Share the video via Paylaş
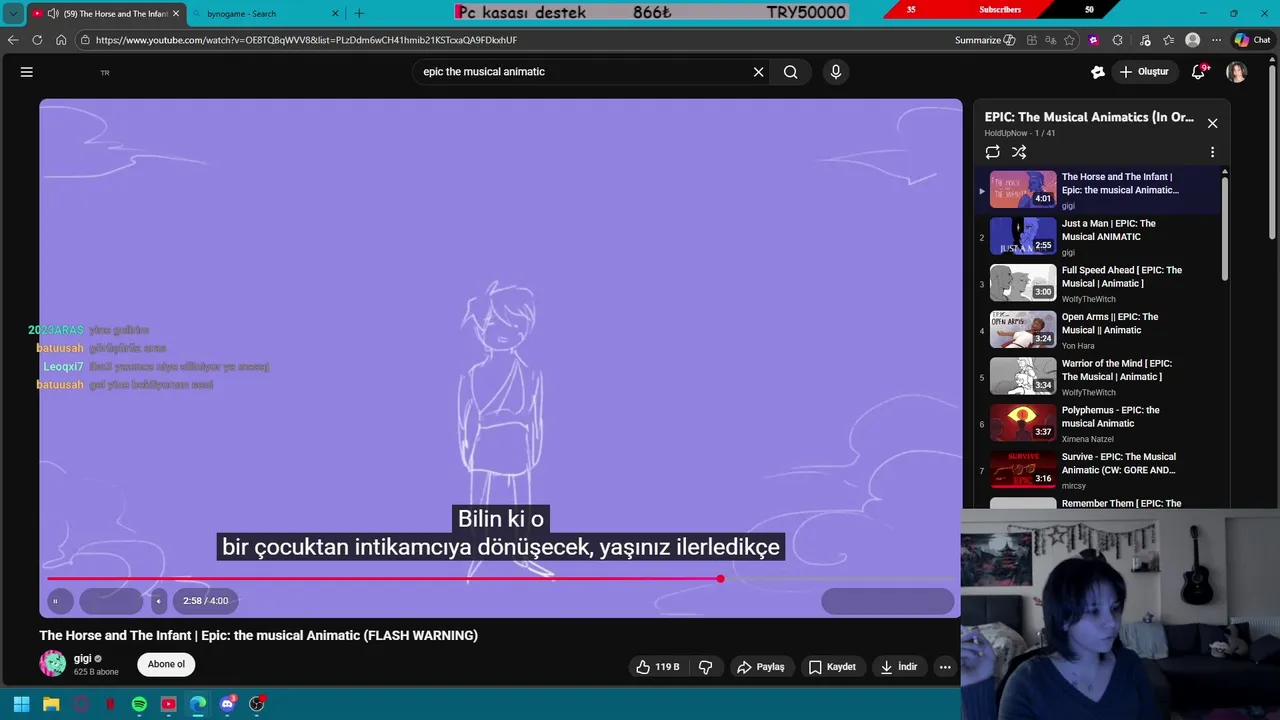The height and width of the screenshot is (720, 1280). 760,667
